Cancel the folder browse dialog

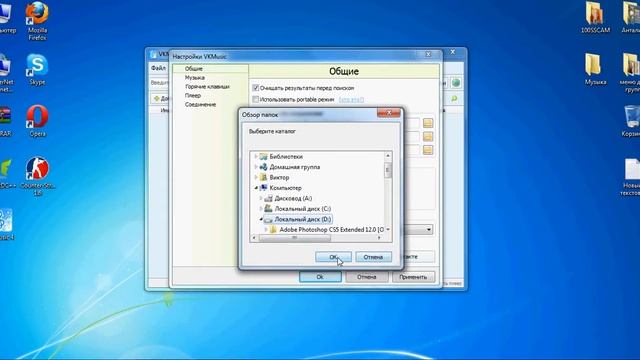373,257
